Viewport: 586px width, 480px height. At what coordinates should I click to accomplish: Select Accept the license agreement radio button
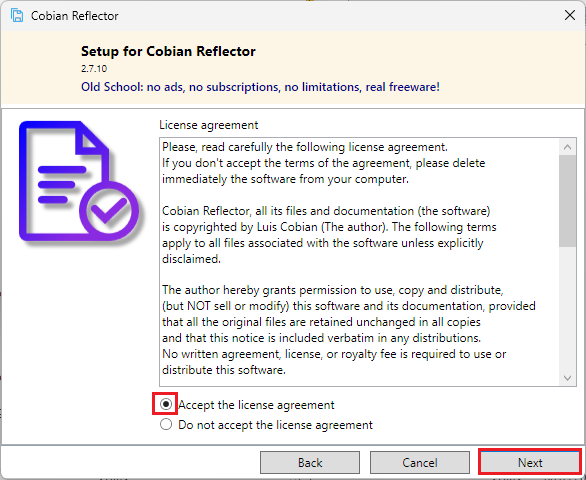(x=166, y=404)
